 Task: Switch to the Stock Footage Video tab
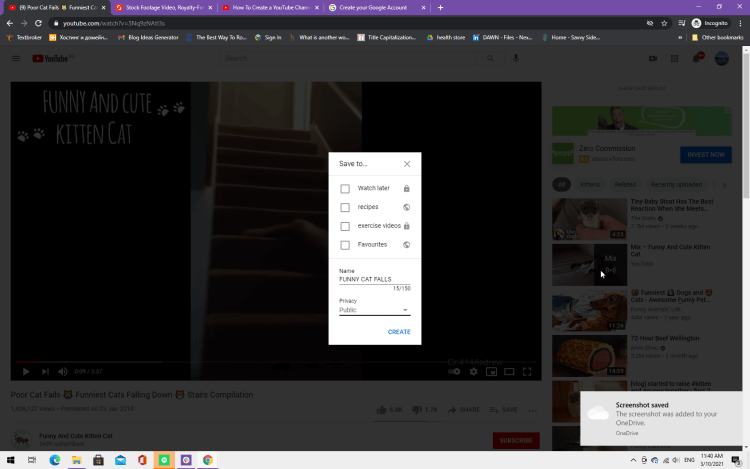(x=164, y=8)
